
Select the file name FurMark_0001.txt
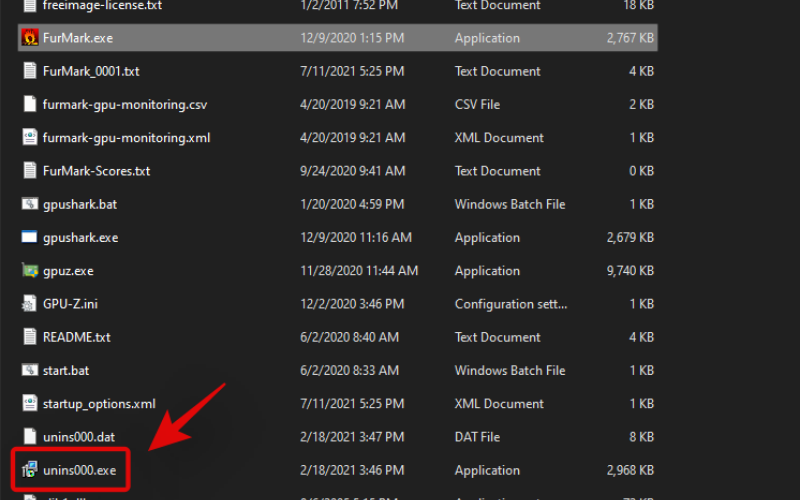[x=91, y=71]
